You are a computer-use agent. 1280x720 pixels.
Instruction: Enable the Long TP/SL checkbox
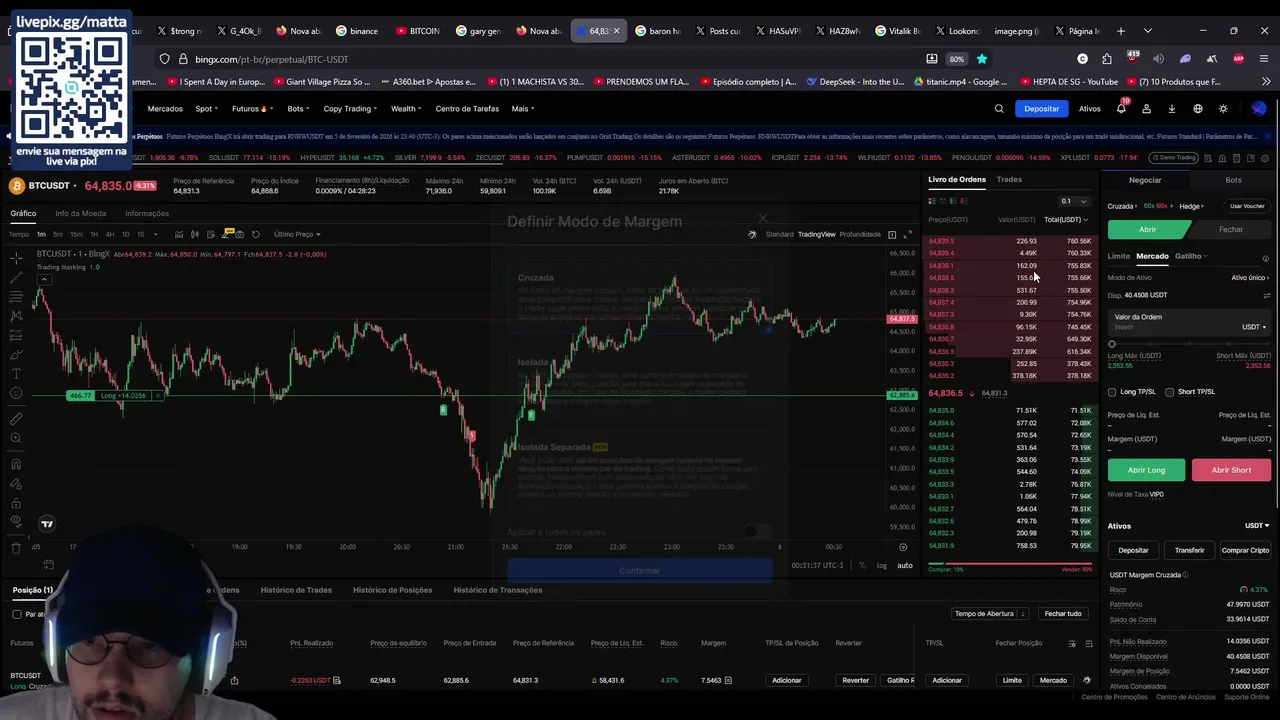coord(1112,392)
